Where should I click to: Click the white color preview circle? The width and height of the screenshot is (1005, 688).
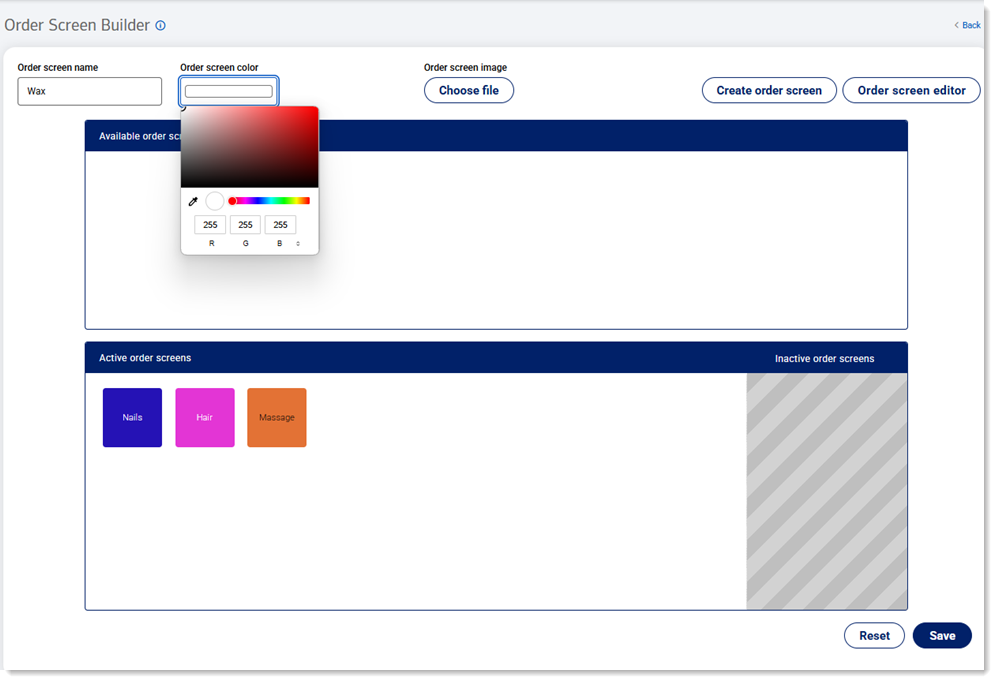click(215, 201)
